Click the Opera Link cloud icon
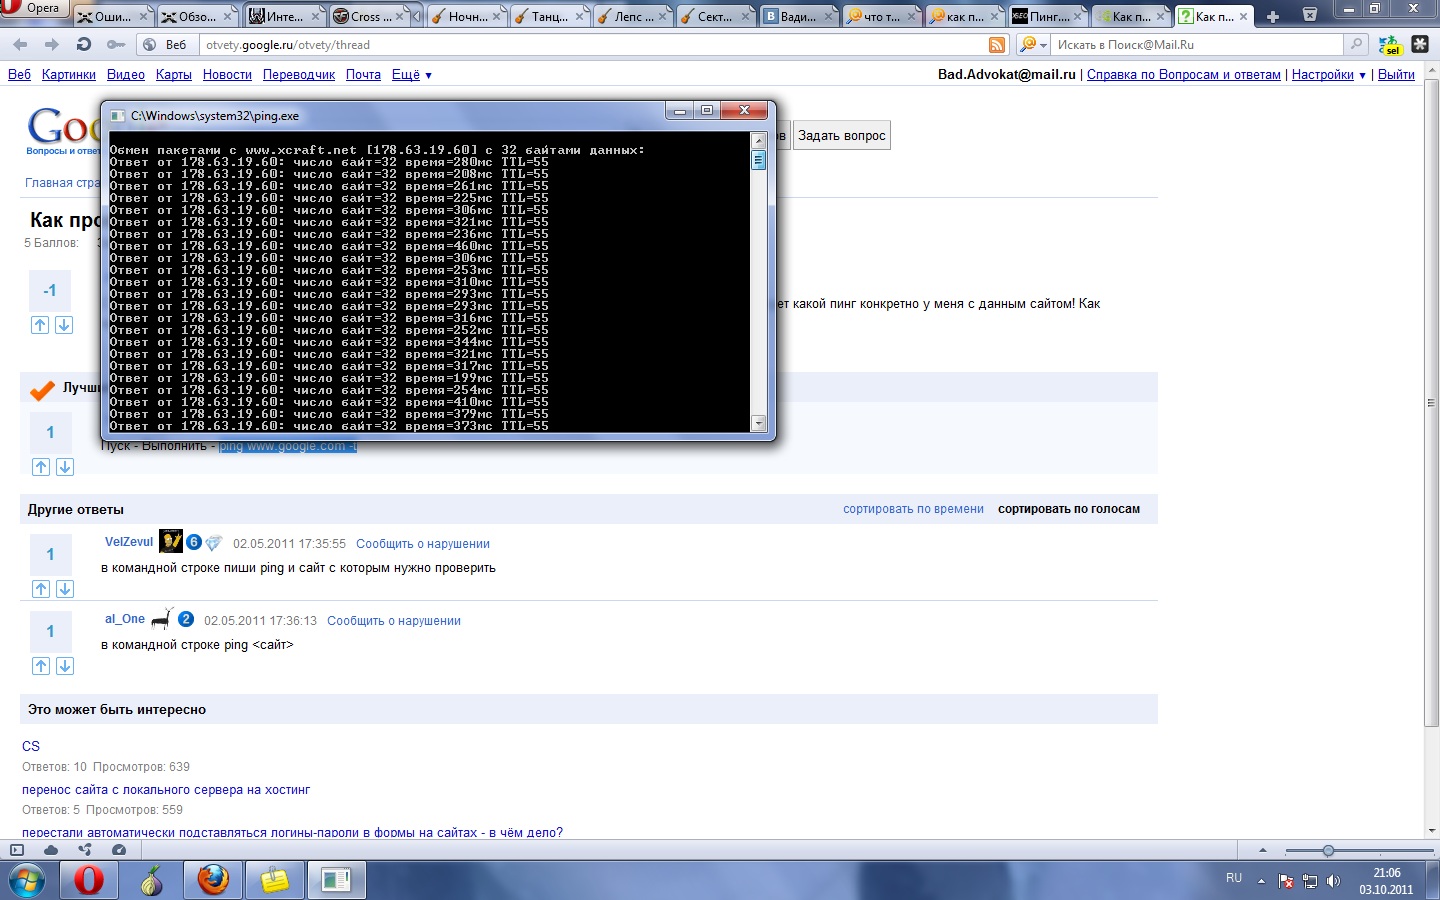This screenshot has width=1440, height=900. (x=50, y=850)
